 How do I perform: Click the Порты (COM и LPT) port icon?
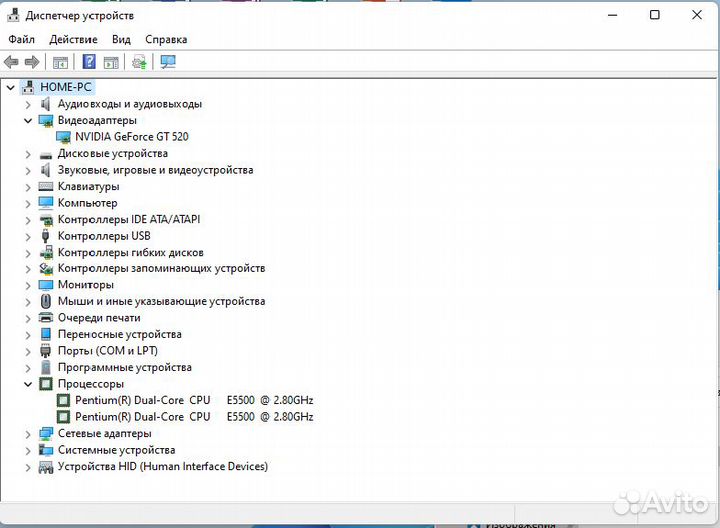[x=45, y=351]
